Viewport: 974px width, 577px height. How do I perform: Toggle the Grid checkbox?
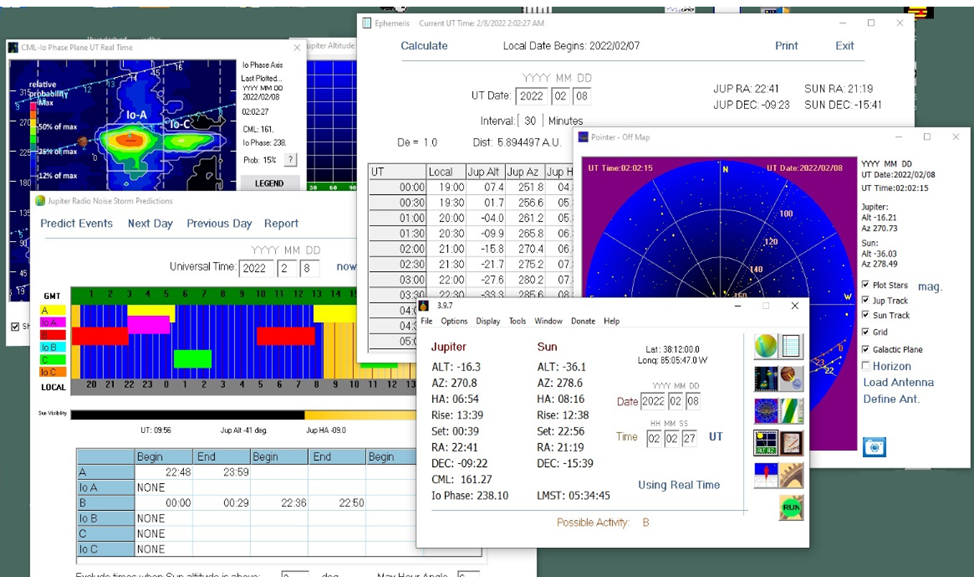865,332
